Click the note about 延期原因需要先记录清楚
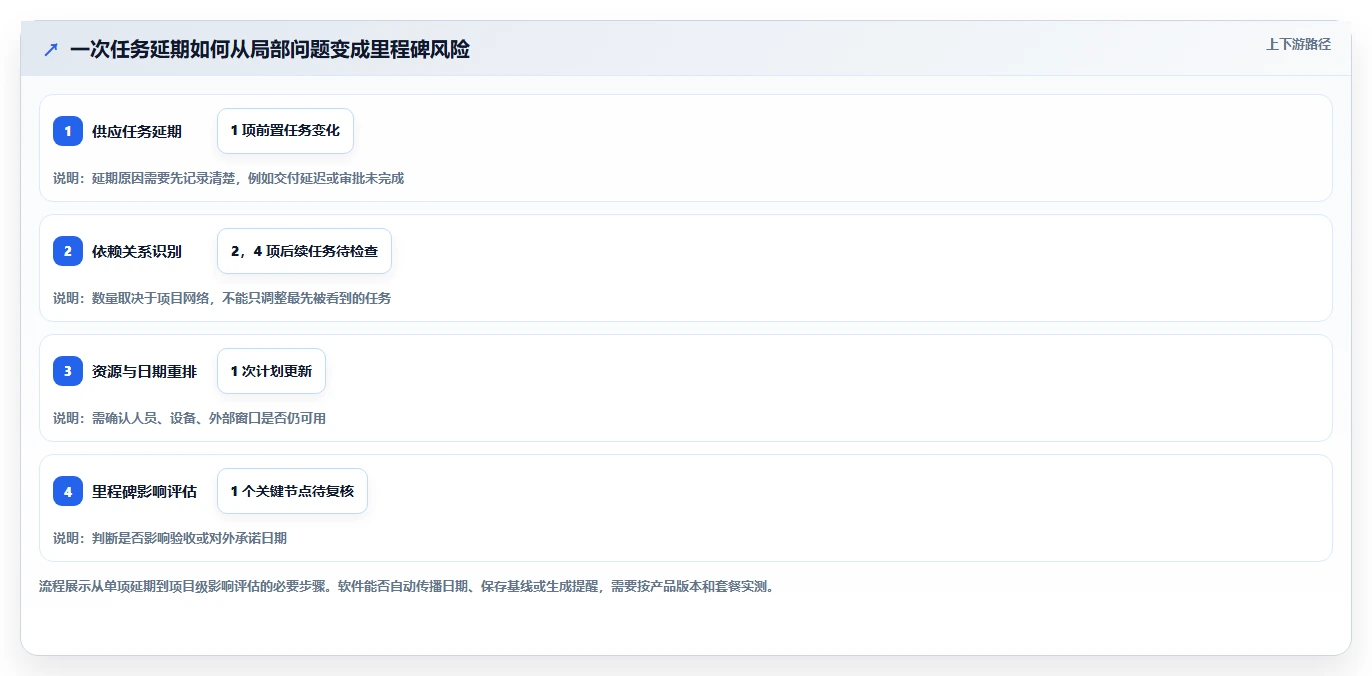Viewport: 1372px width, 676px height. coord(228,178)
